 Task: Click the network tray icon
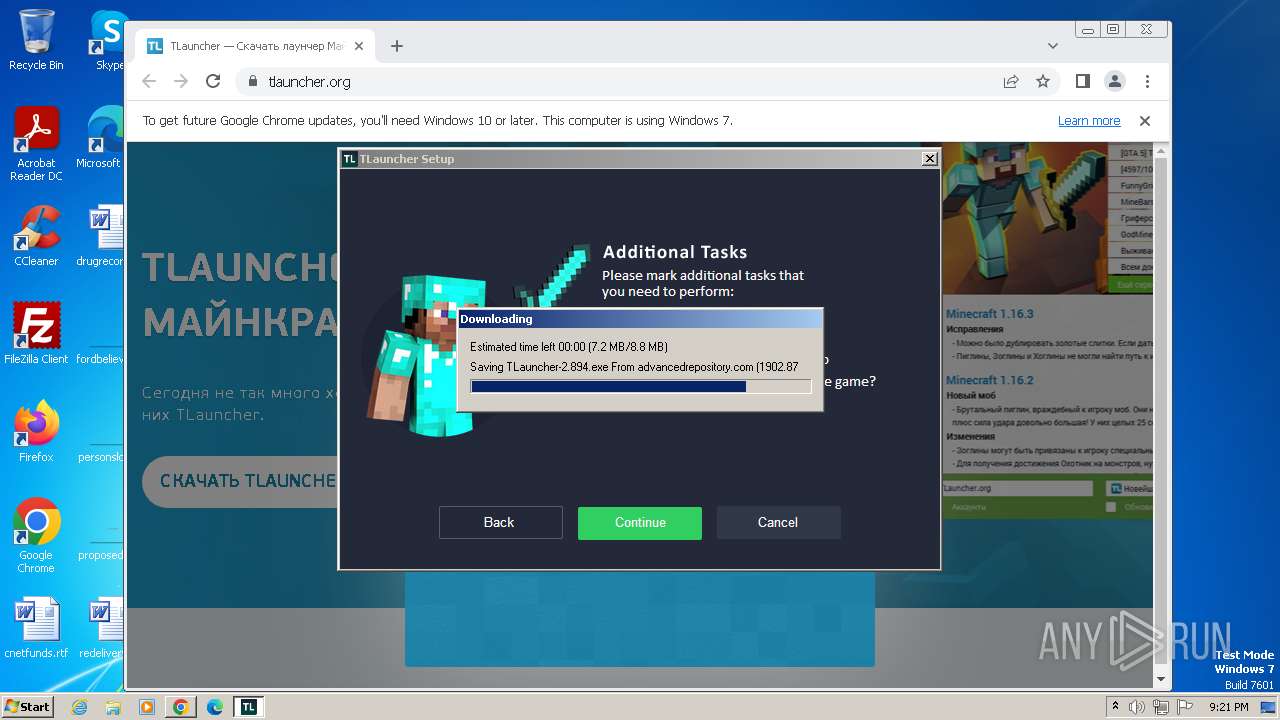pyautogui.click(x=1161, y=707)
